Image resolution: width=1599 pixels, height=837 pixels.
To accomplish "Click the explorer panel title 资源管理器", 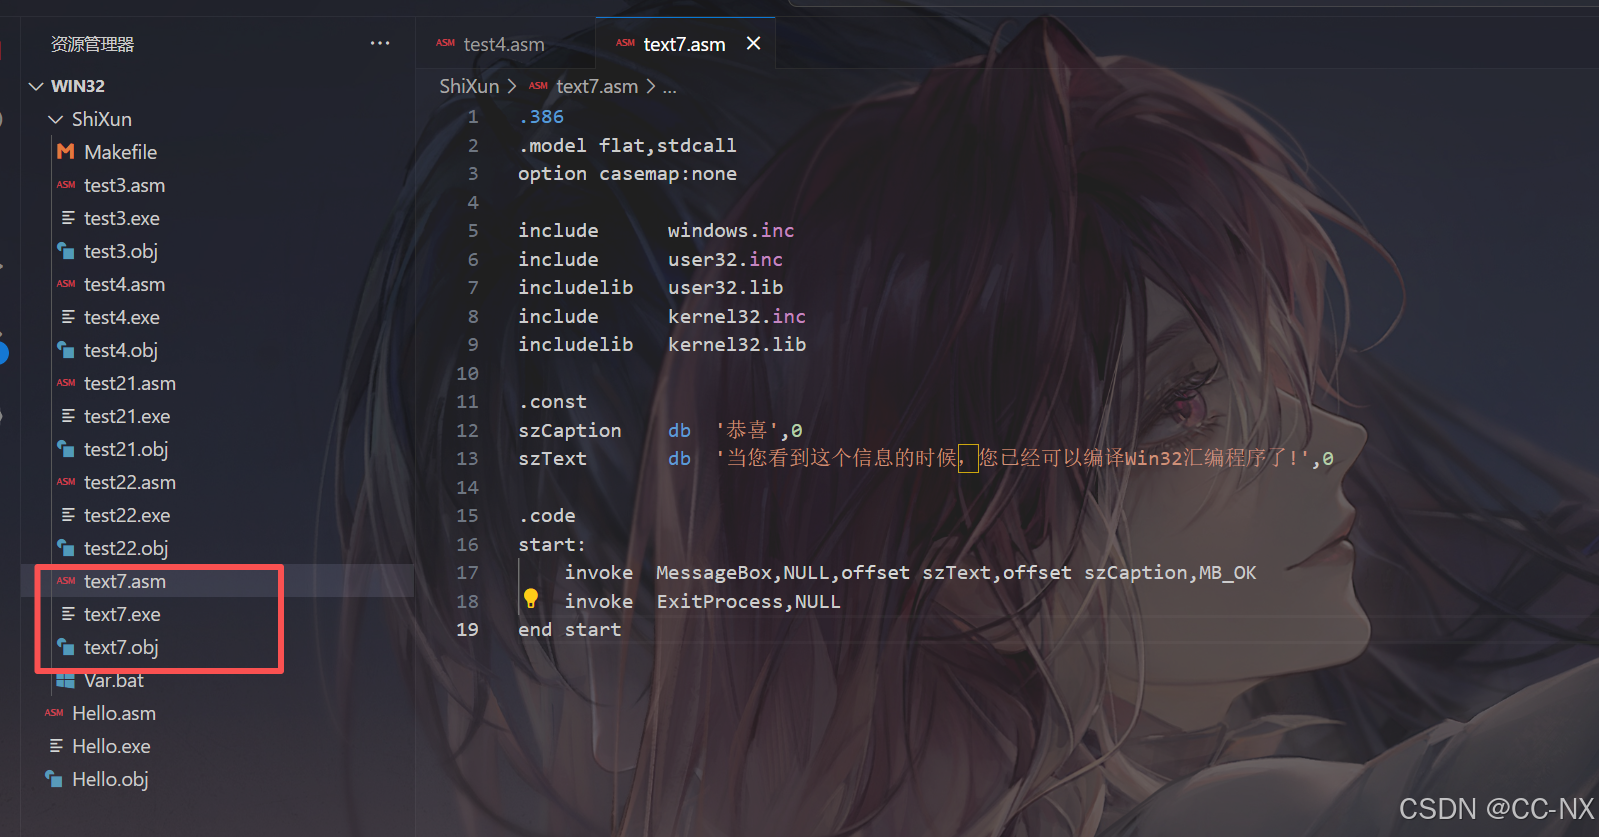I will point(92,44).
